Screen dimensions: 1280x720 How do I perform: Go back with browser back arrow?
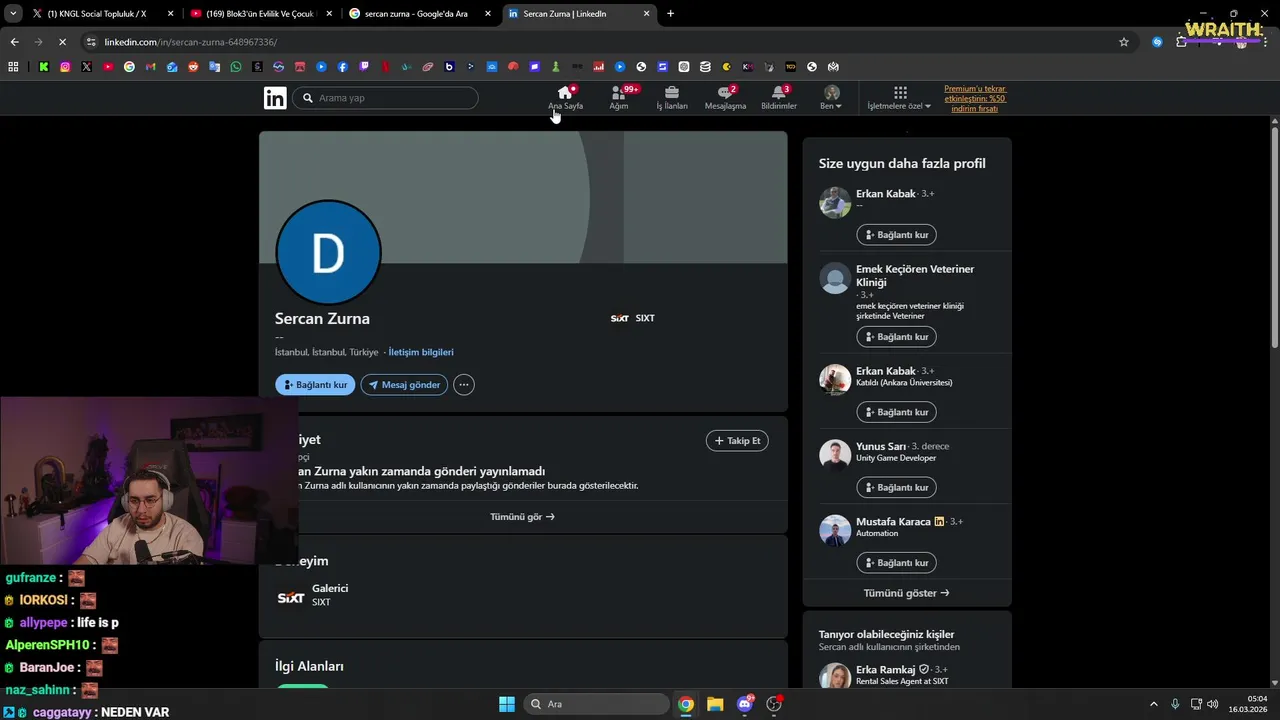(14, 42)
